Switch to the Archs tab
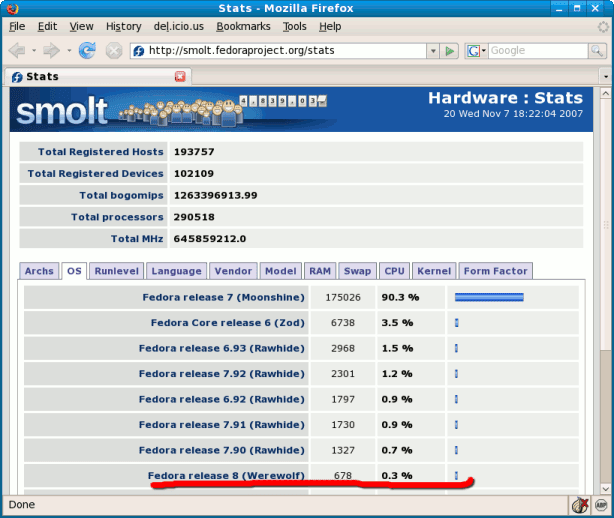 point(39,271)
